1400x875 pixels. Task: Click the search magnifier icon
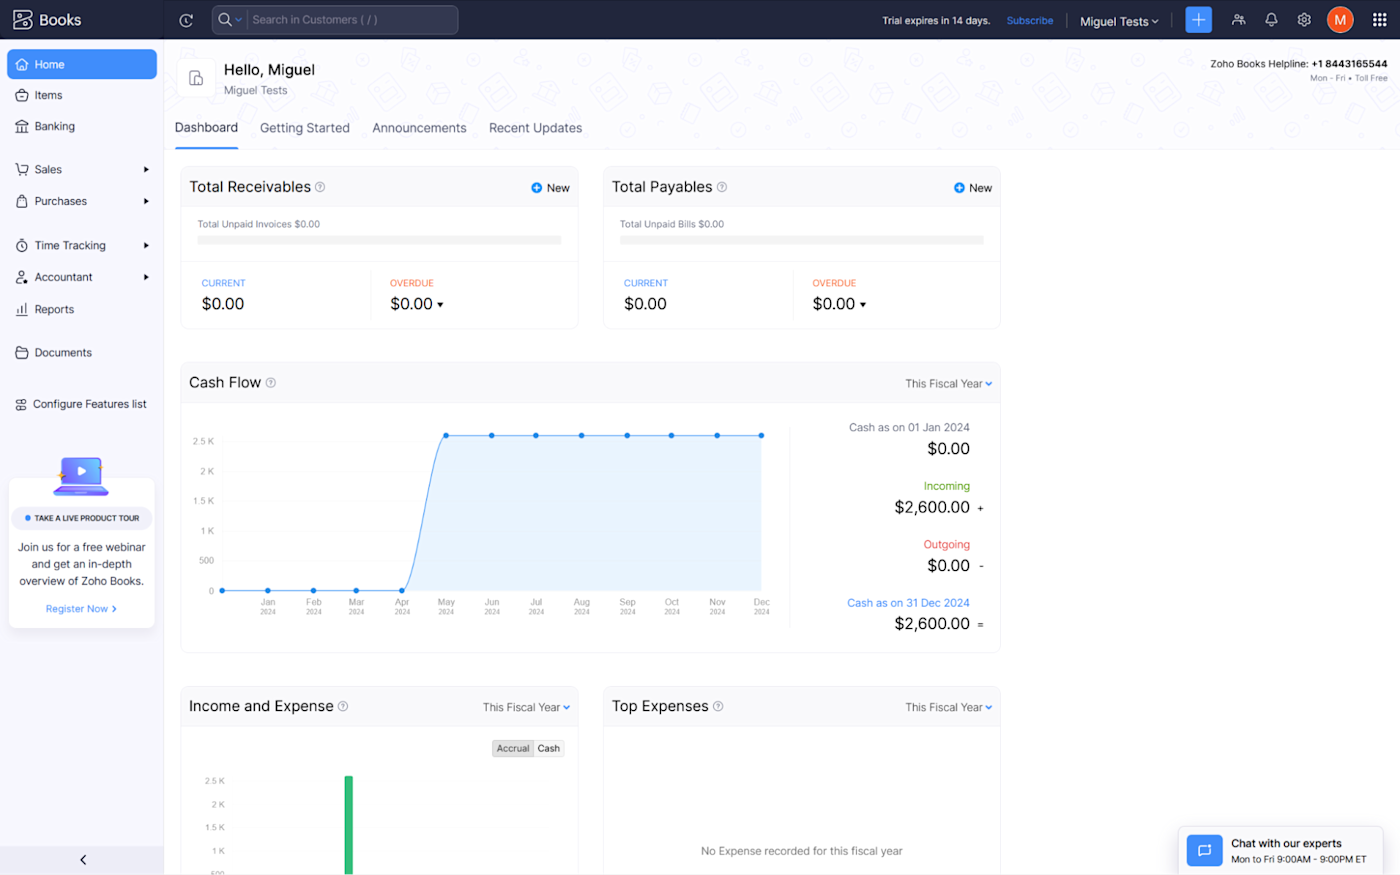225,20
